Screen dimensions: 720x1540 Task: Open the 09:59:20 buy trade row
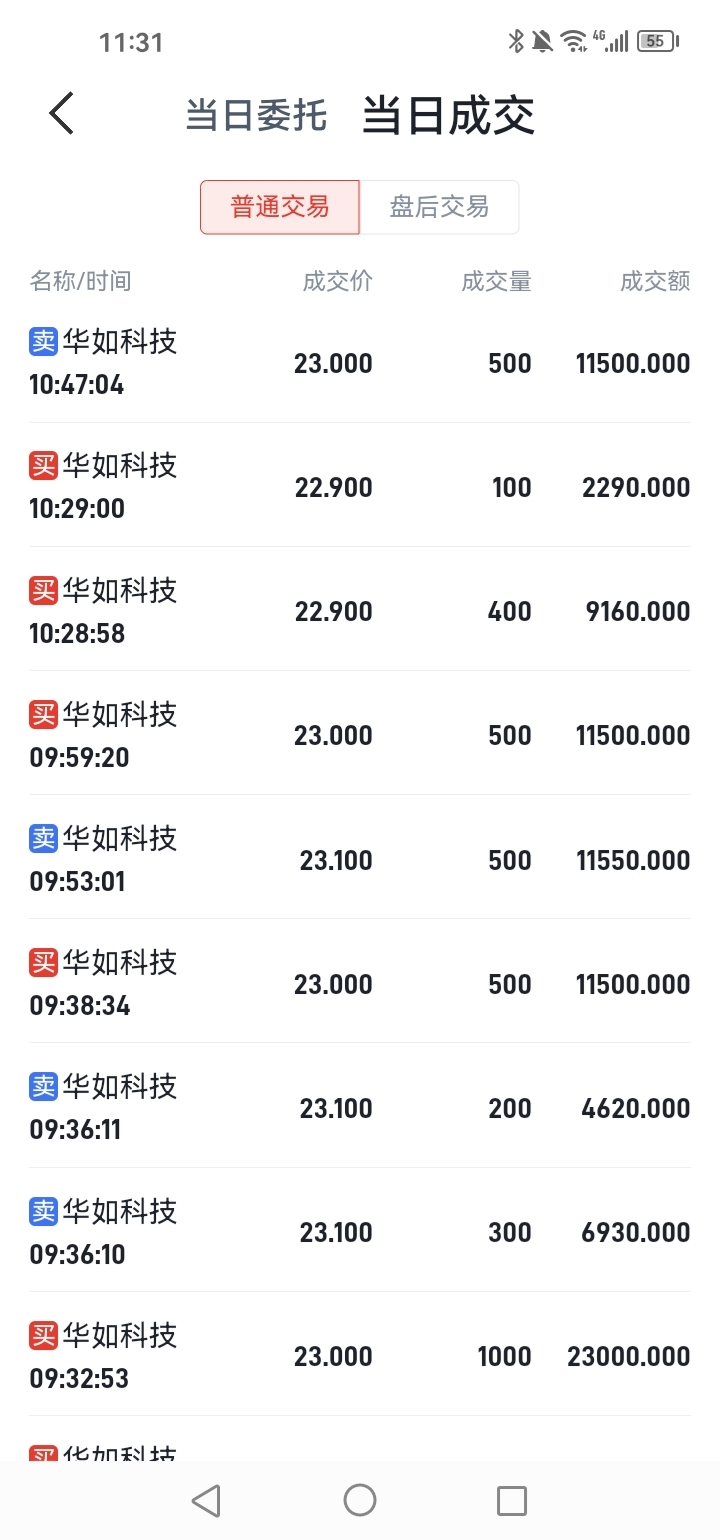[360, 733]
